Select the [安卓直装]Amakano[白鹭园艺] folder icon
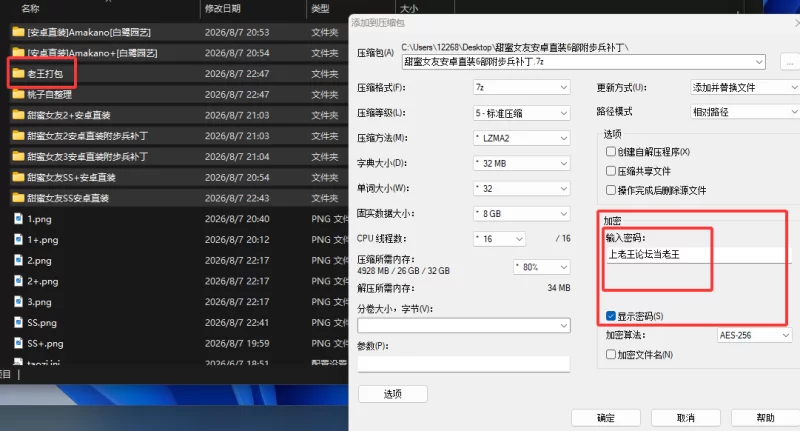The width and height of the screenshot is (800, 431). tap(18, 32)
